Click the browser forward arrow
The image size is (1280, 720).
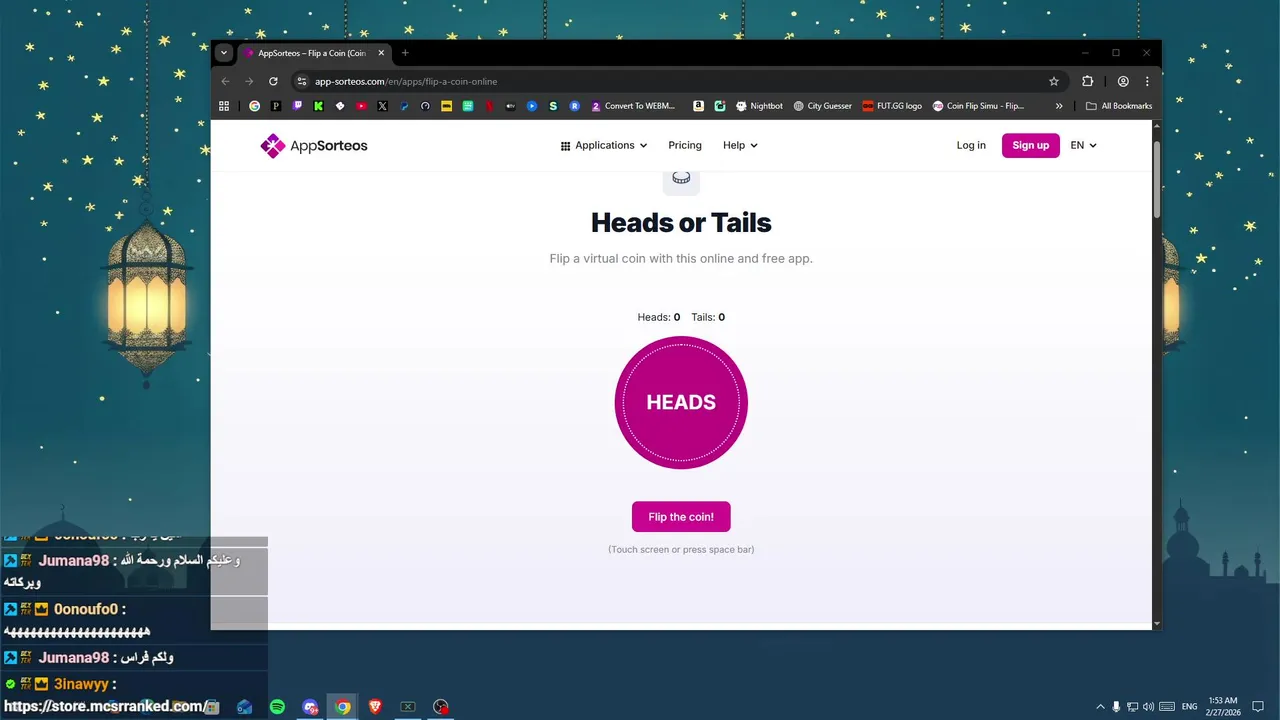click(x=249, y=81)
